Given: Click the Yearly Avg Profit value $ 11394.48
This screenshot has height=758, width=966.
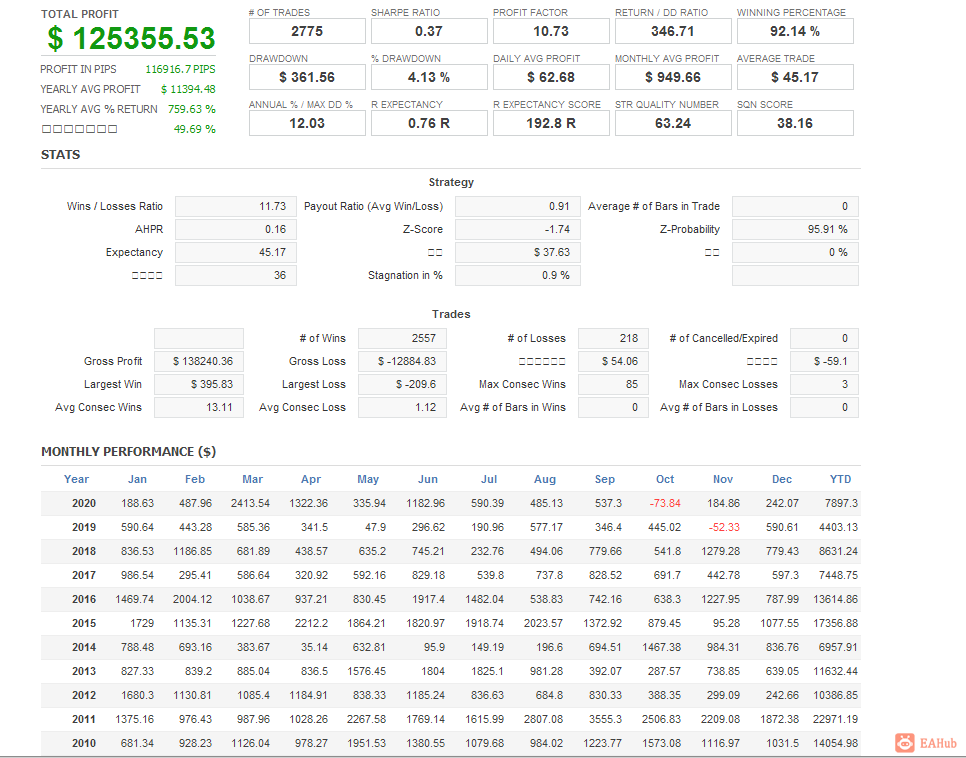Looking at the screenshot, I should [x=188, y=89].
